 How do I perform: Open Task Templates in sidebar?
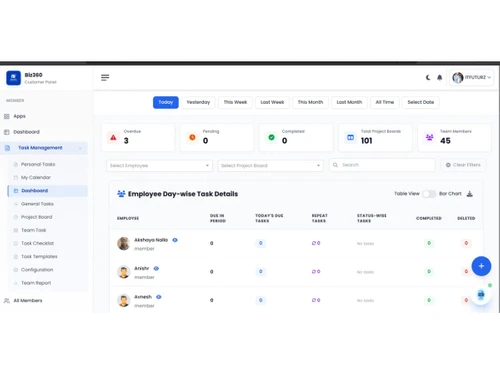48,256
